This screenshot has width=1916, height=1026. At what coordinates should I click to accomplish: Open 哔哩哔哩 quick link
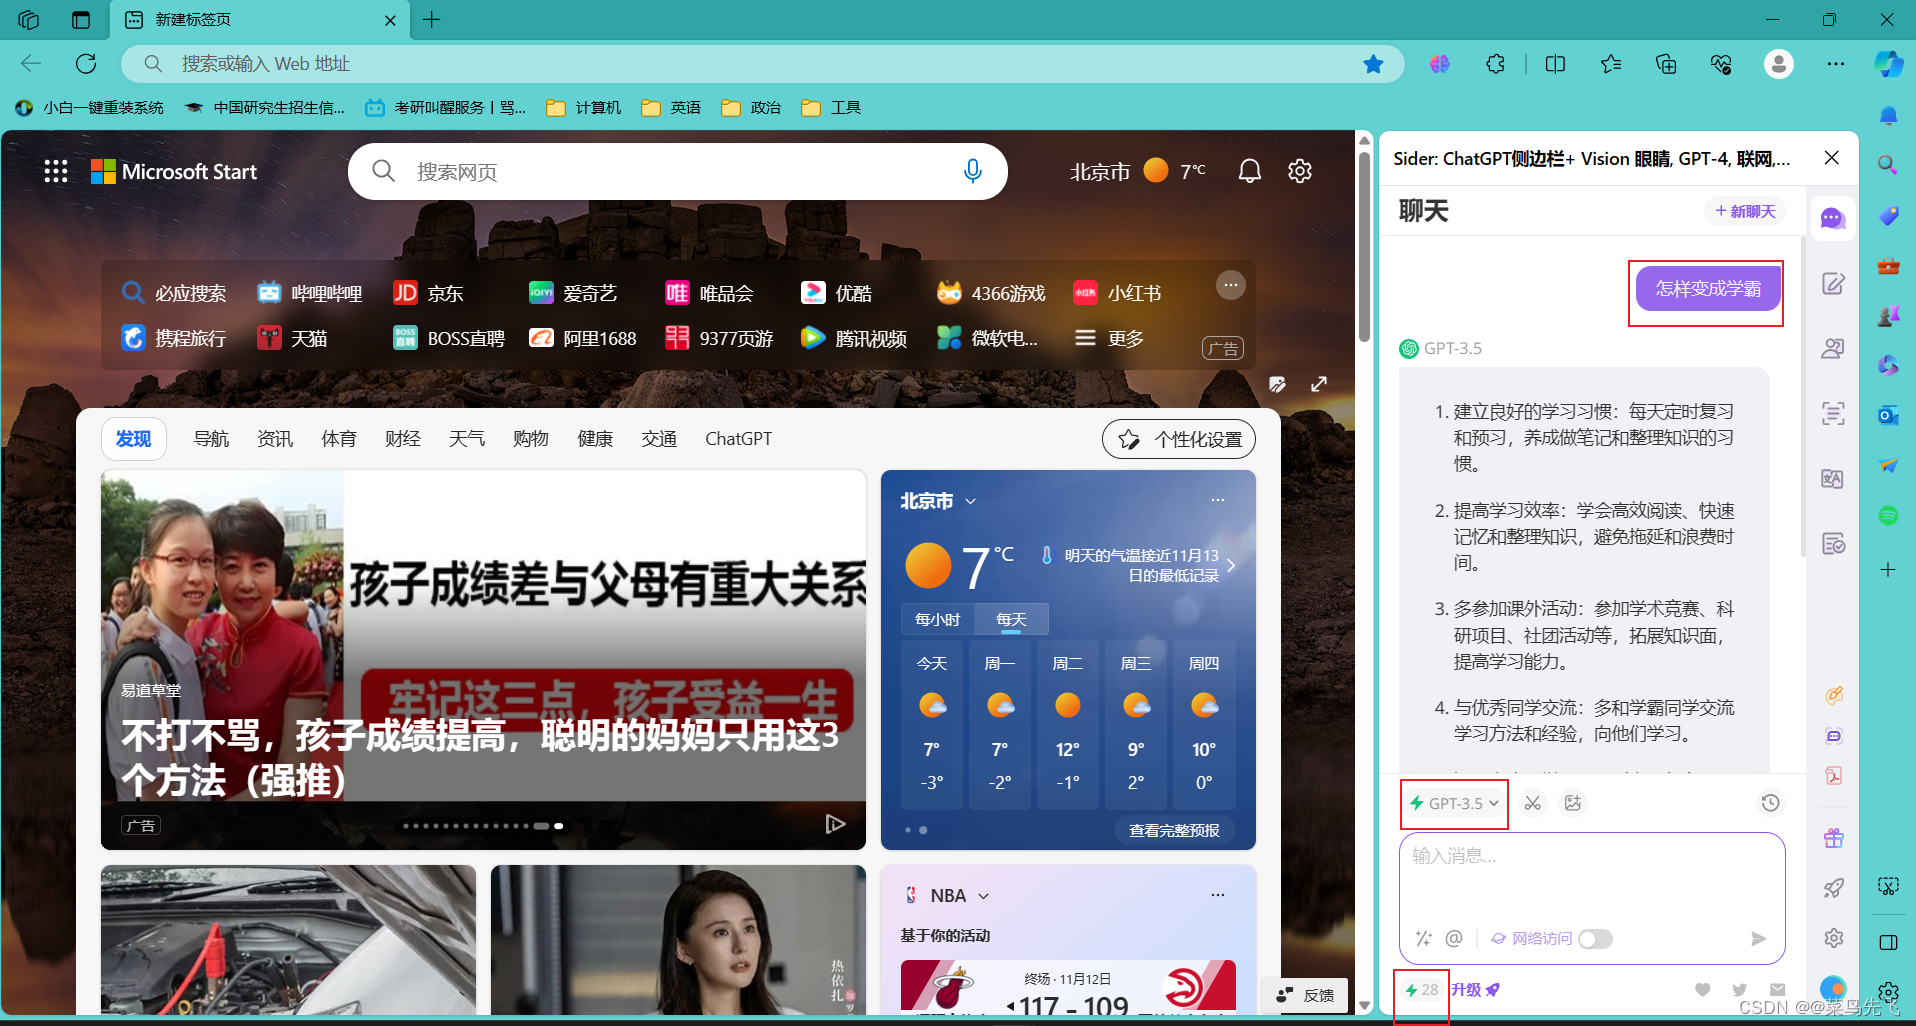310,293
